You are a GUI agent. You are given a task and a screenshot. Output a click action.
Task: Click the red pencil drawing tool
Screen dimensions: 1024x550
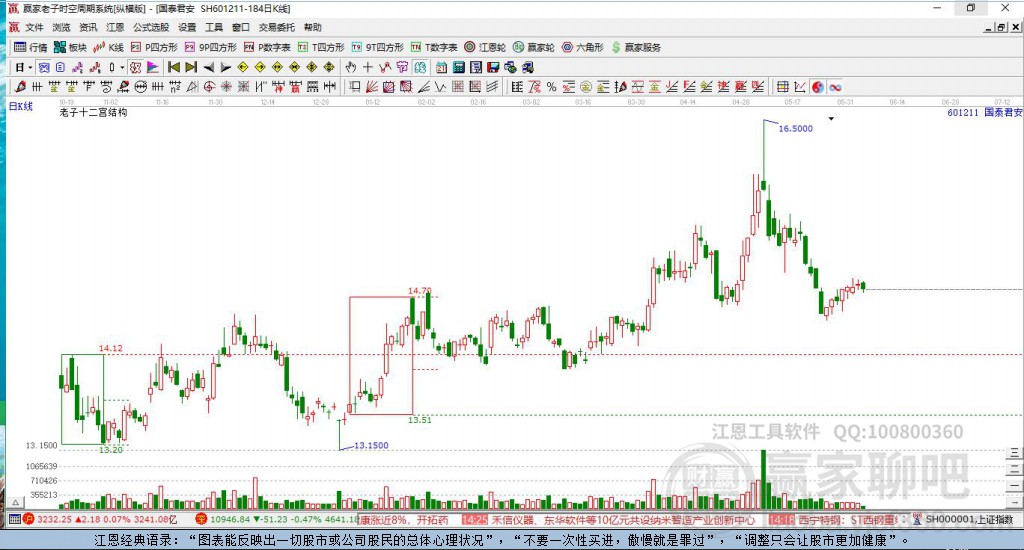[x=20, y=86]
